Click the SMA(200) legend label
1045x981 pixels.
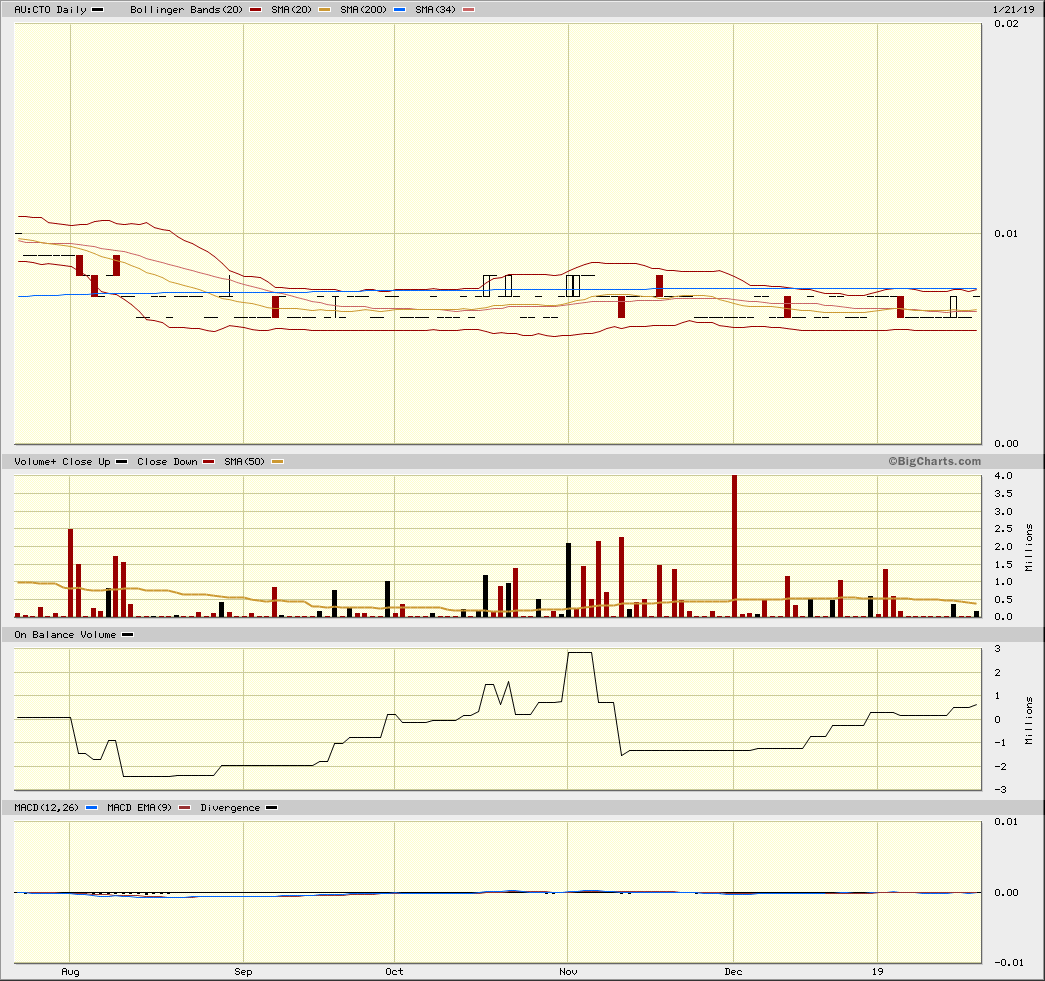363,9
